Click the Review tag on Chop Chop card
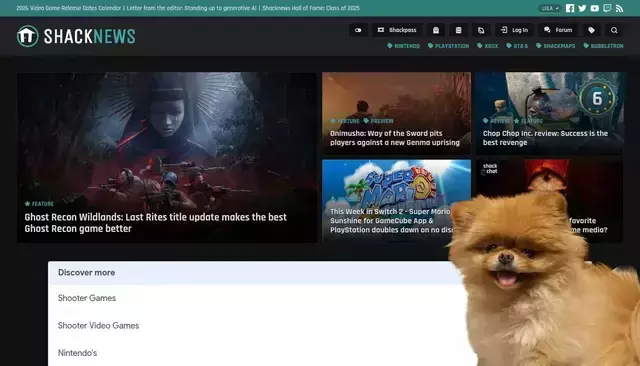This screenshot has width=640, height=366. pos(496,121)
